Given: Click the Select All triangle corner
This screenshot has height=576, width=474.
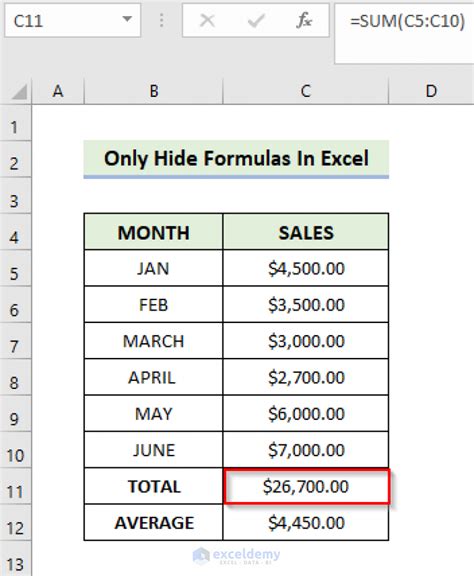Looking at the screenshot, I should tap(19, 92).
